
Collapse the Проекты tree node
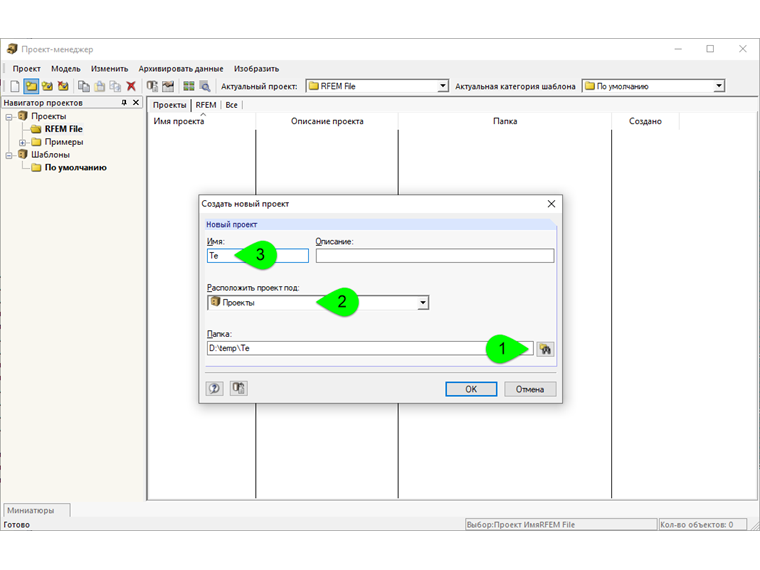(9, 117)
